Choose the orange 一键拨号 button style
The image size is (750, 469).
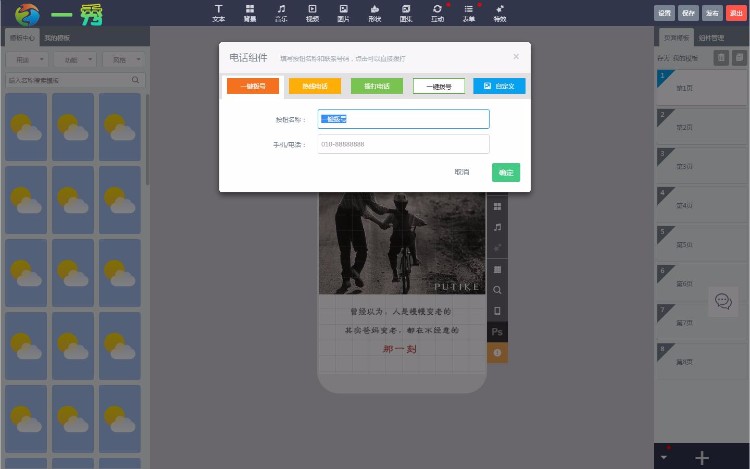253,86
